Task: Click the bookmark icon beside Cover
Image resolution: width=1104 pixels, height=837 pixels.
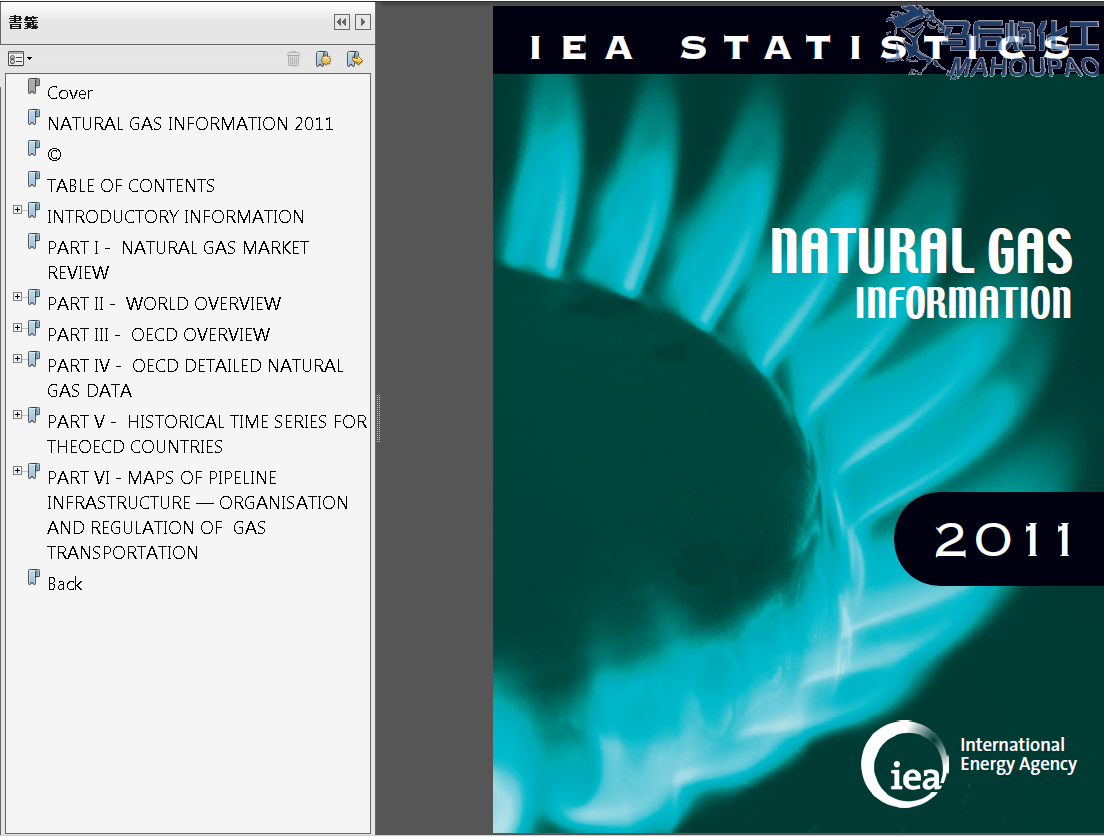Action: [34, 87]
